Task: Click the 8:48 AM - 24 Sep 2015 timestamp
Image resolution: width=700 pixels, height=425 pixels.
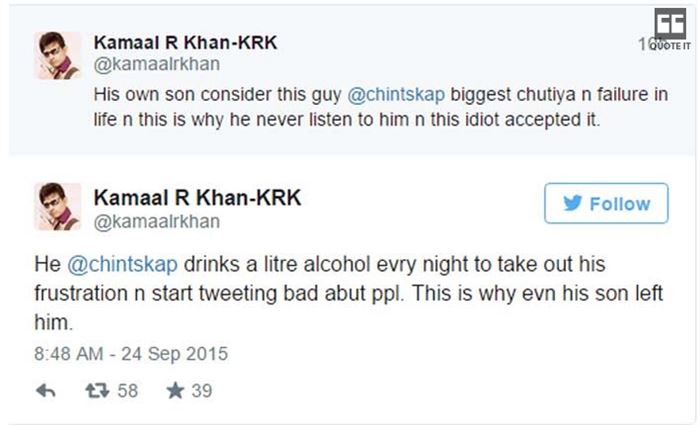Action: click(132, 354)
